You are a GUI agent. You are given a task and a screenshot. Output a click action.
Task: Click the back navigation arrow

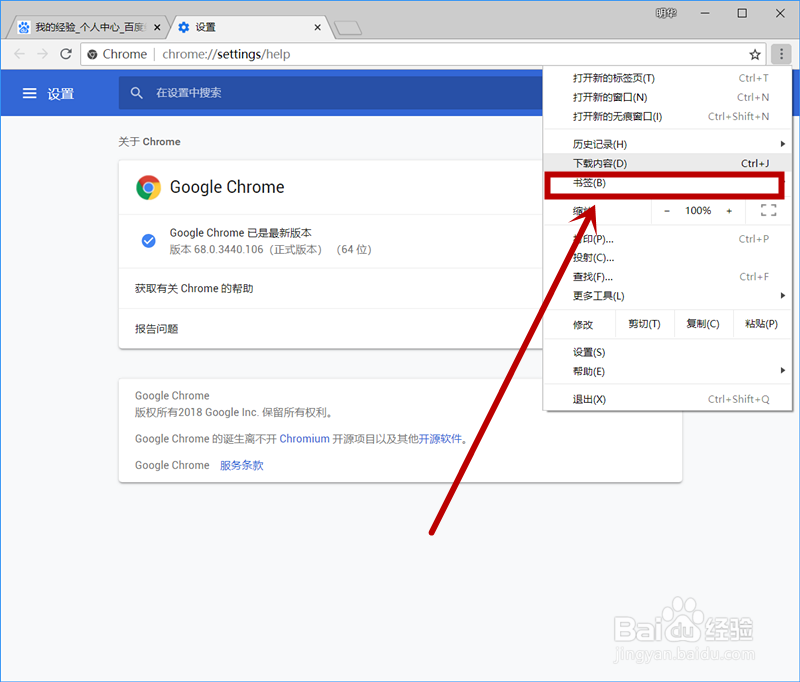click(x=18, y=54)
